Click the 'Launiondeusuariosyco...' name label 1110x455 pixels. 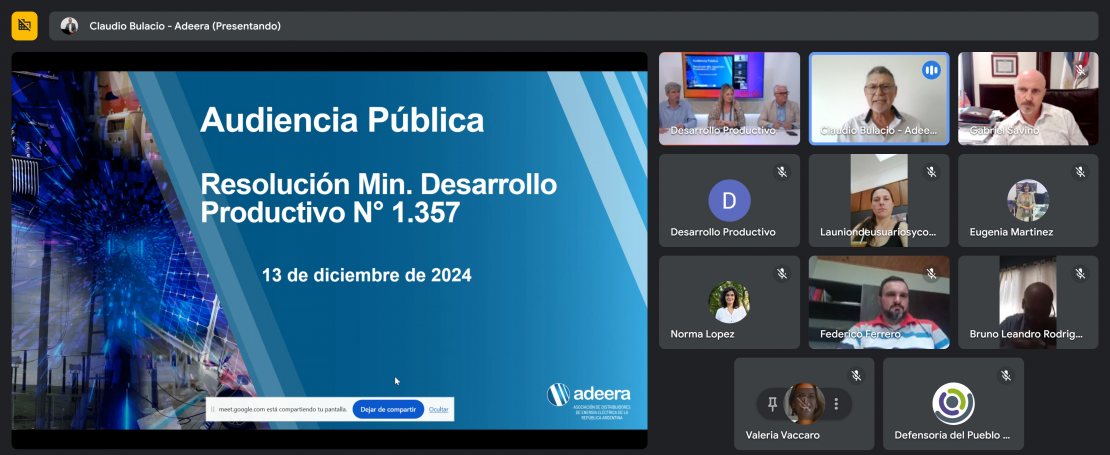[x=878, y=232]
